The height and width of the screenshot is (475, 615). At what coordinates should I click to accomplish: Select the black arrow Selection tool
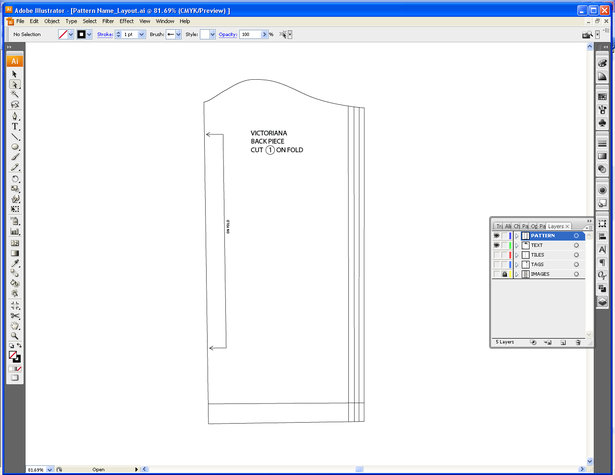15,74
